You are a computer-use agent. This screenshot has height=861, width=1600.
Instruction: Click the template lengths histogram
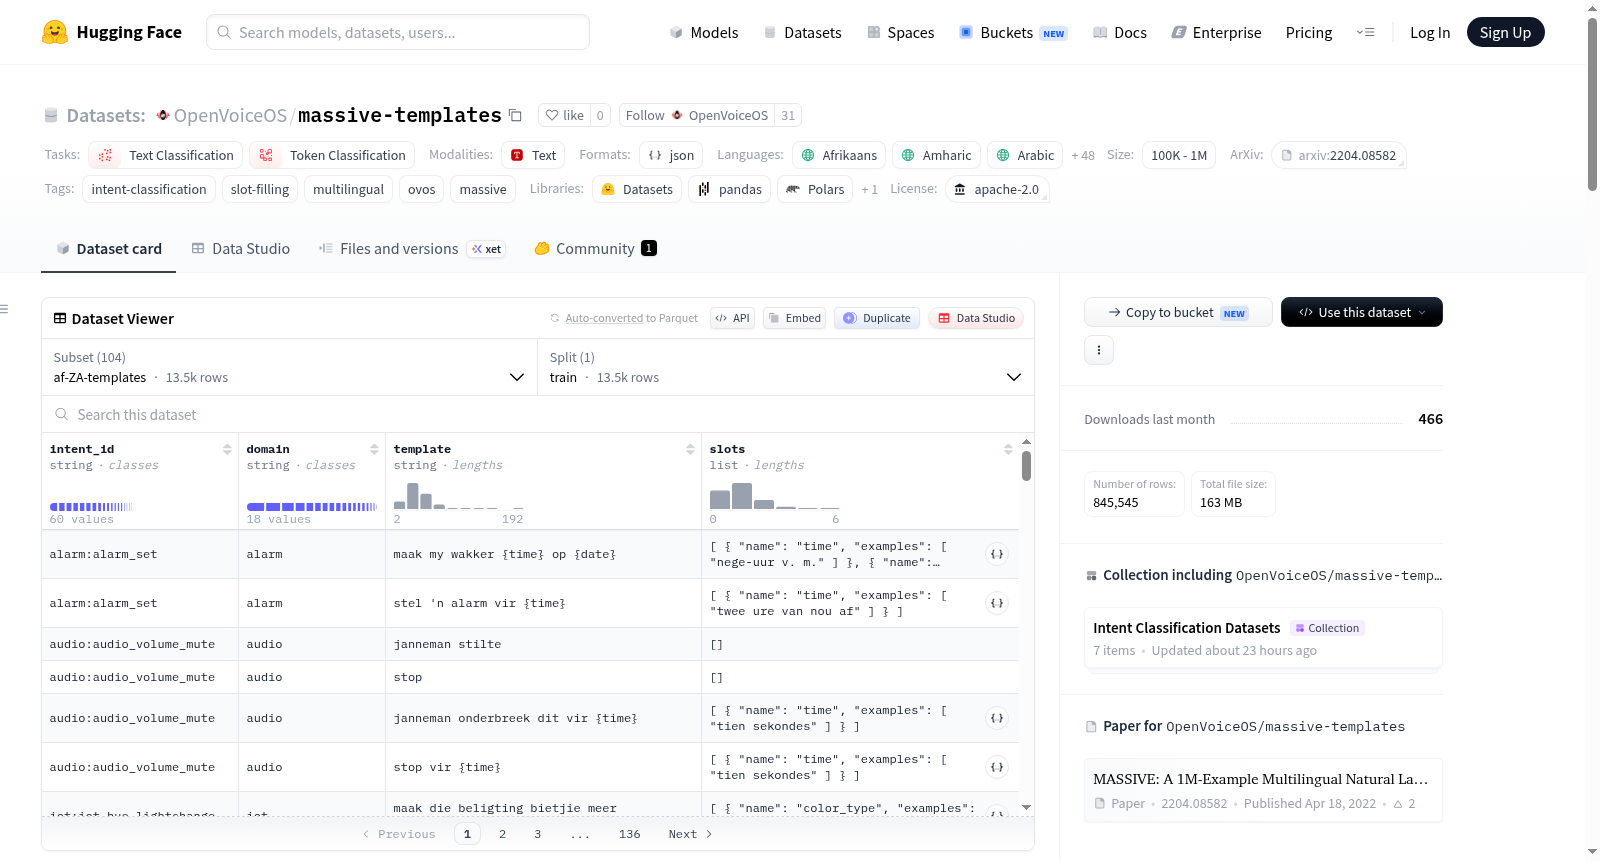click(x=459, y=496)
